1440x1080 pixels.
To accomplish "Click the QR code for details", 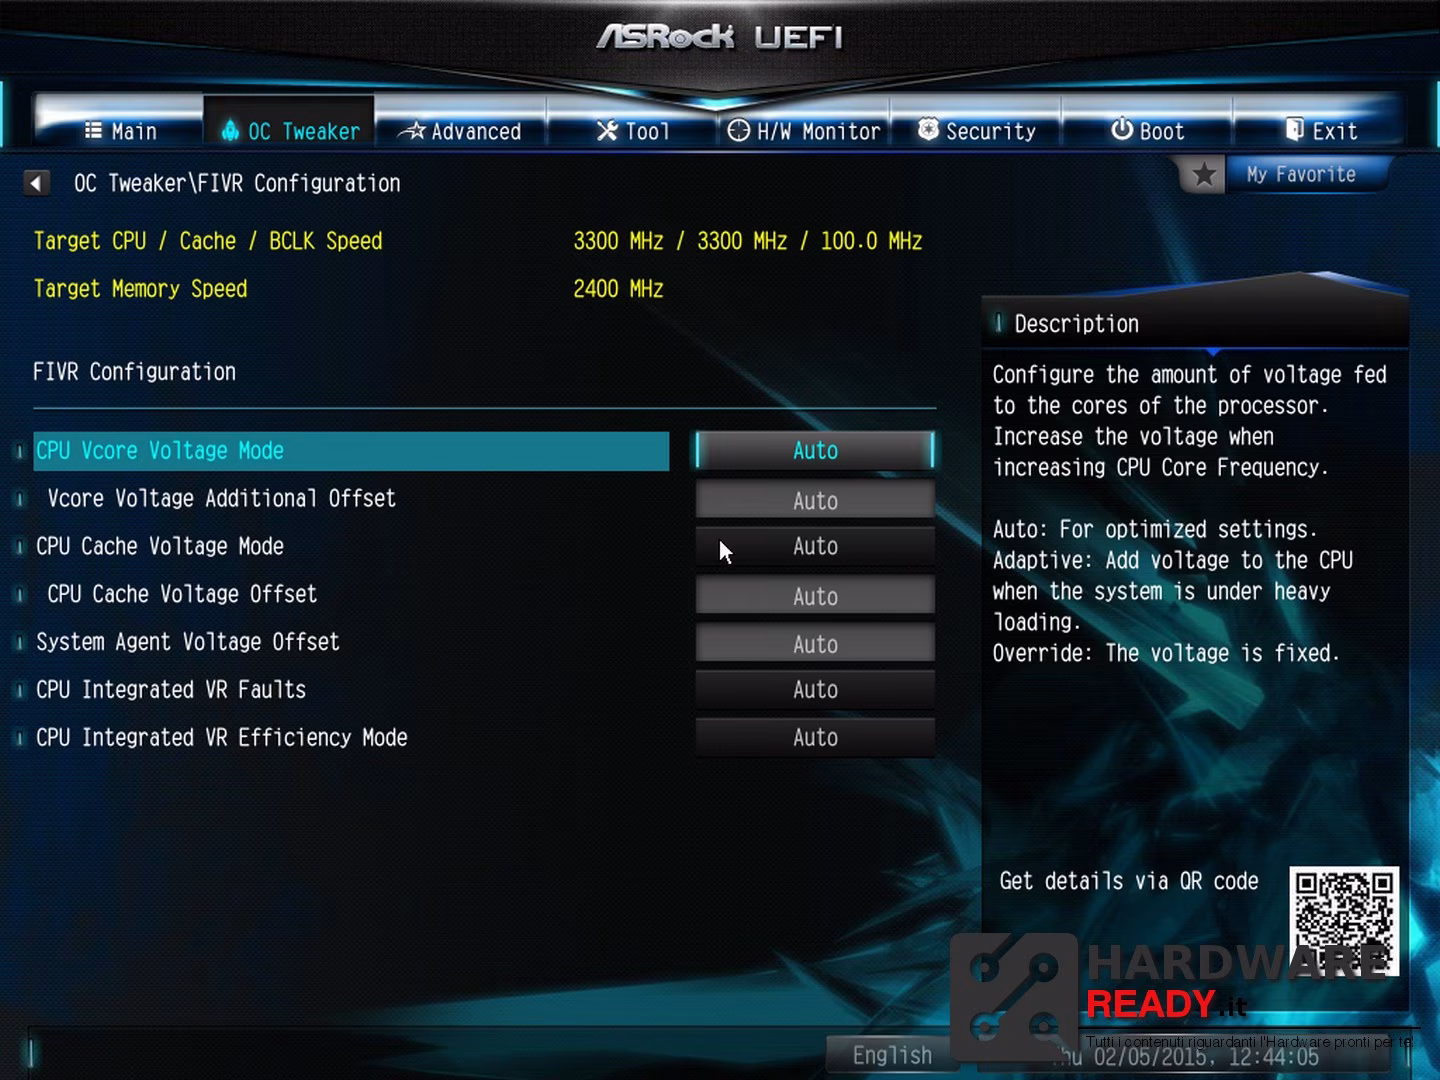I will click(1343, 921).
